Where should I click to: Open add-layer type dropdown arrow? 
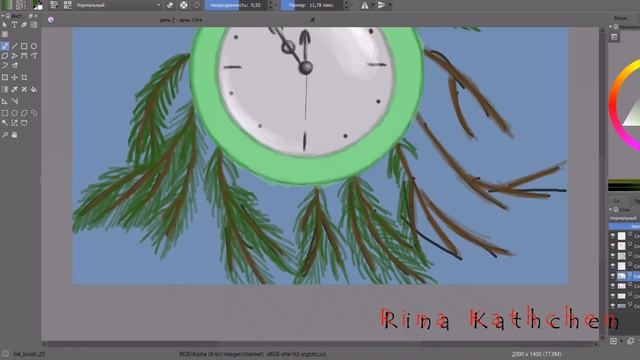[621, 341]
